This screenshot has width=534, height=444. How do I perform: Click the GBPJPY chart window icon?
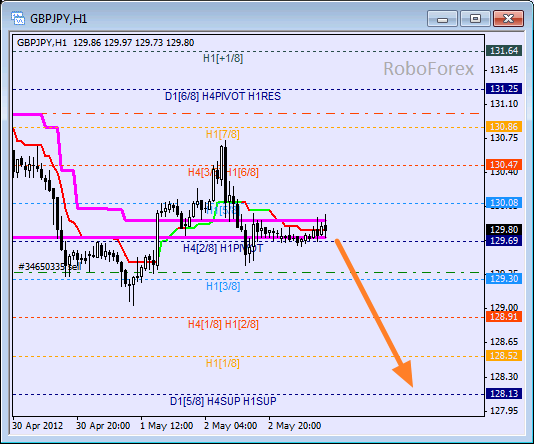click(x=18, y=18)
